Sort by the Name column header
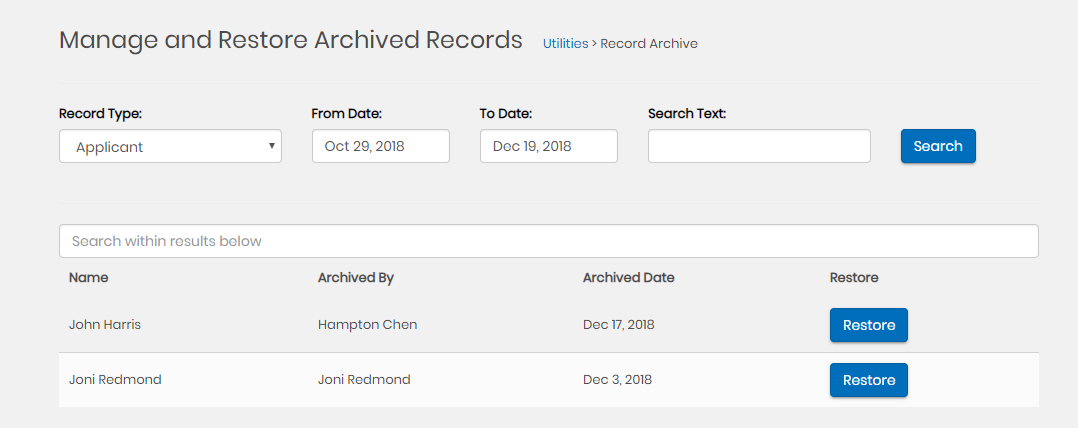The height and width of the screenshot is (428, 1078). pyautogui.click(x=89, y=277)
